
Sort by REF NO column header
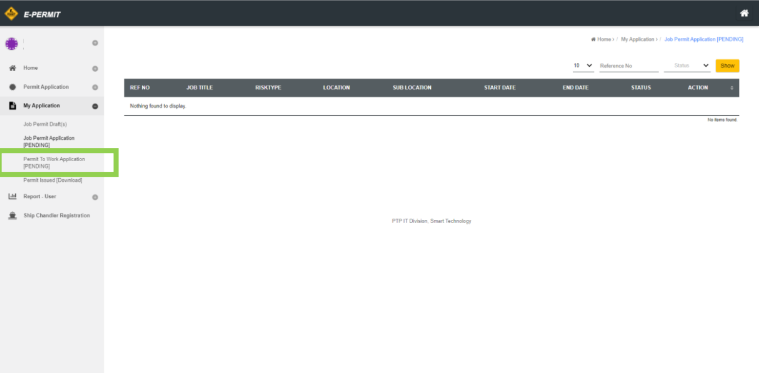coord(140,88)
